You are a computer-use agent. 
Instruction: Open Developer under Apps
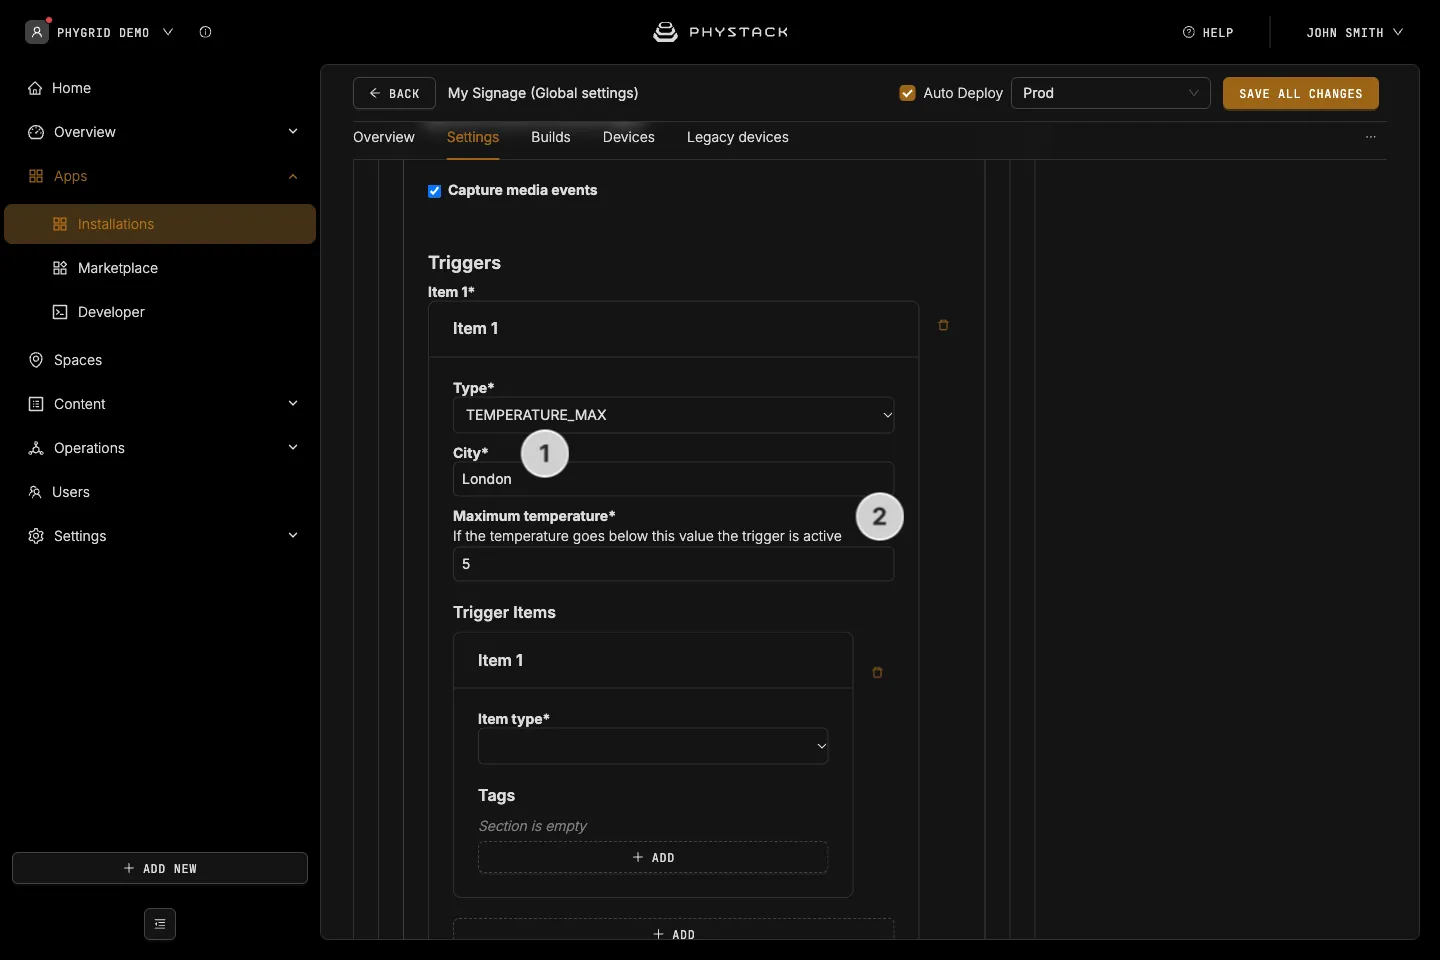pos(160,312)
